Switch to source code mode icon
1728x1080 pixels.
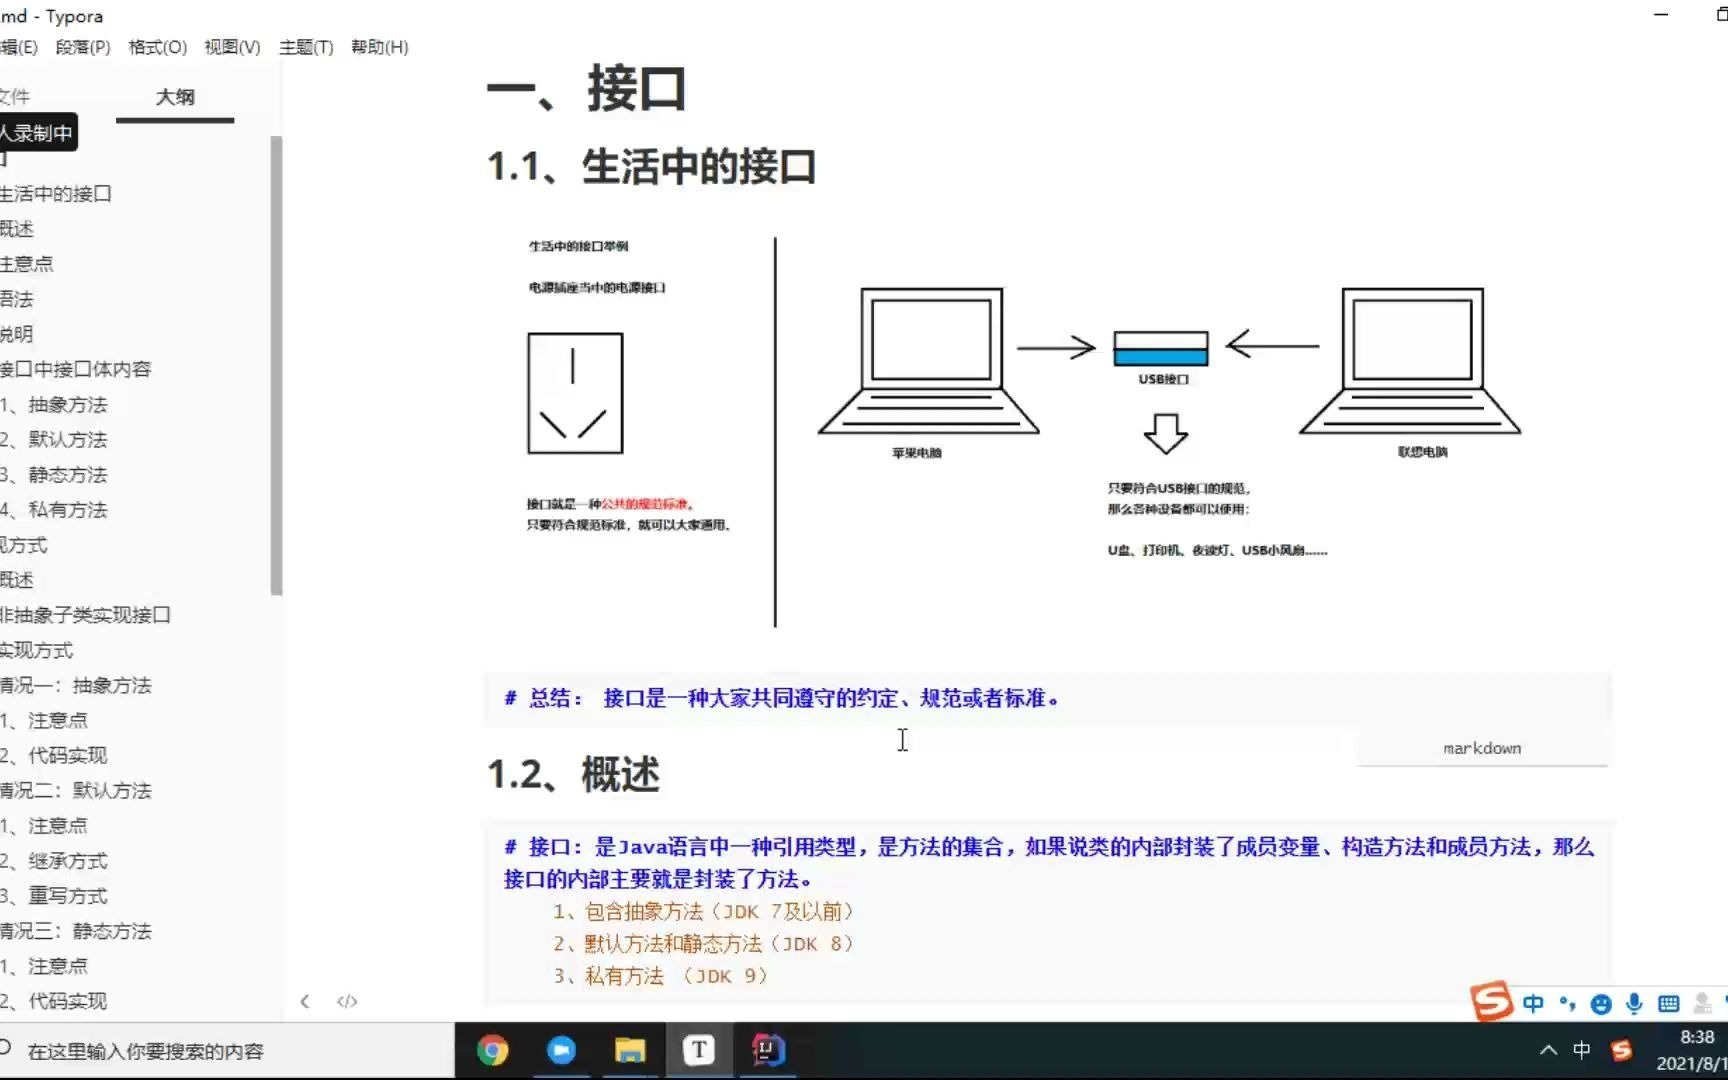347,1001
